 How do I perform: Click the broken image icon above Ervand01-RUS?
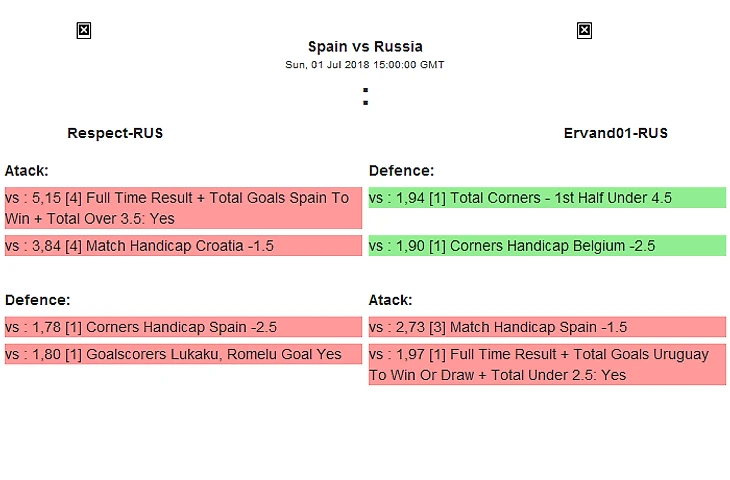click(584, 31)
